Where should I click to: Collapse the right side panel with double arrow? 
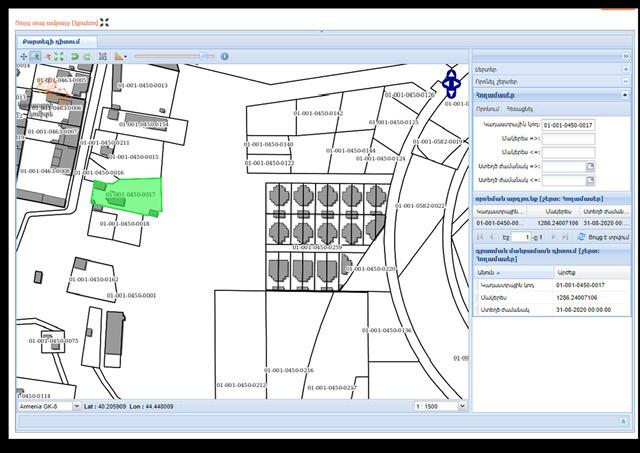tap(625, 57)
